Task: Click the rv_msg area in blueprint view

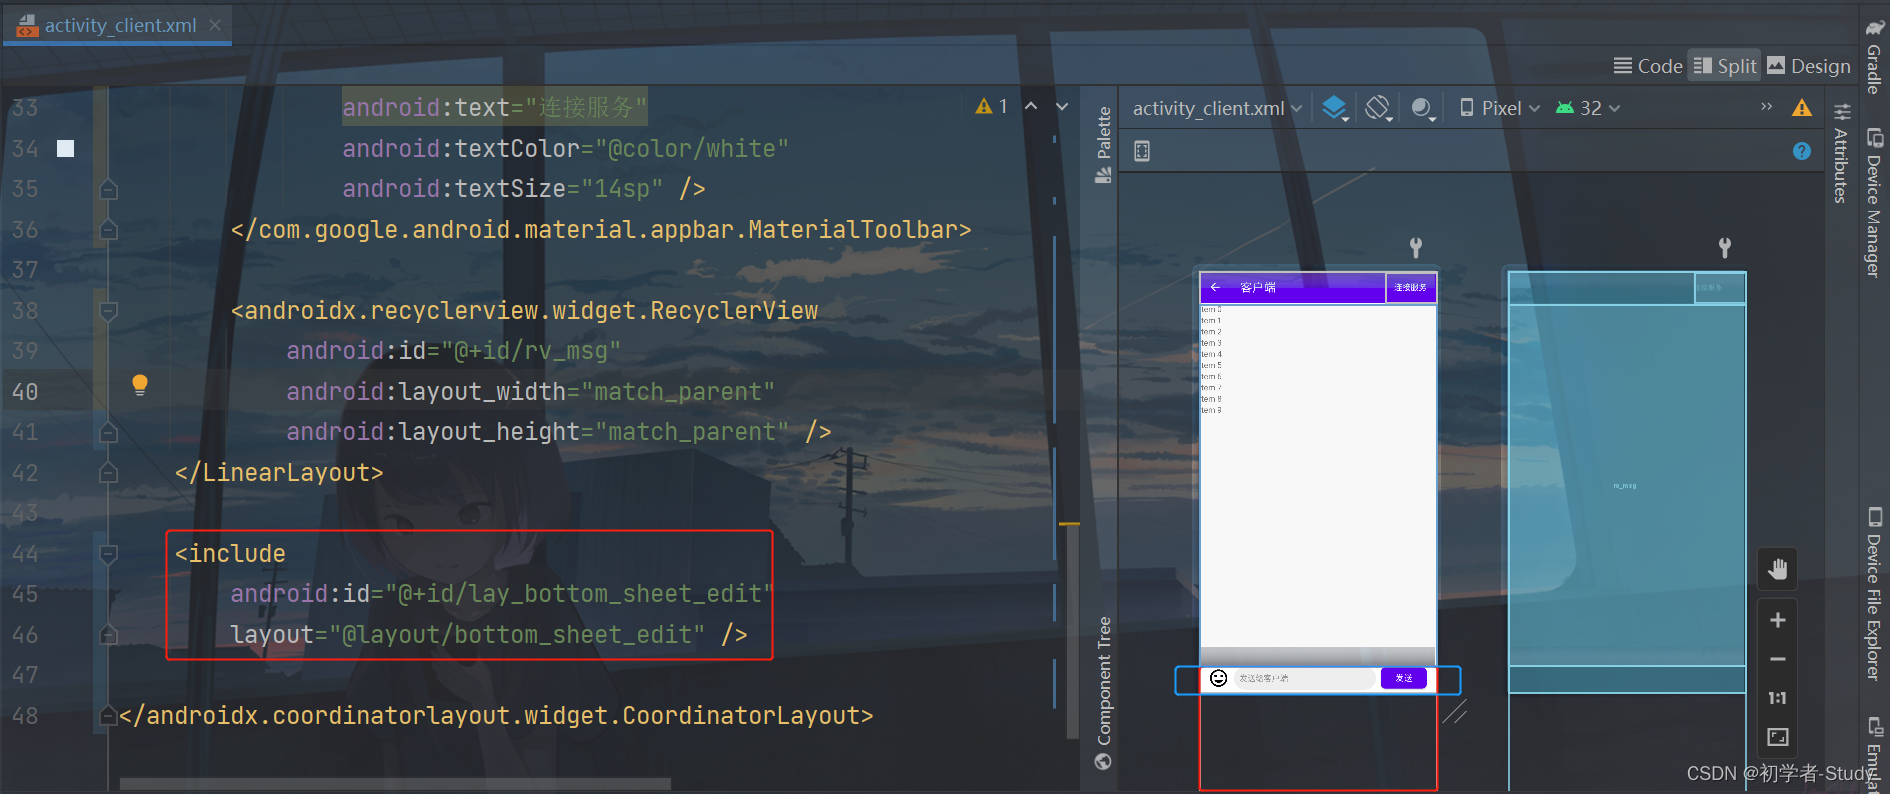Action: click(x=1626, y=485)
